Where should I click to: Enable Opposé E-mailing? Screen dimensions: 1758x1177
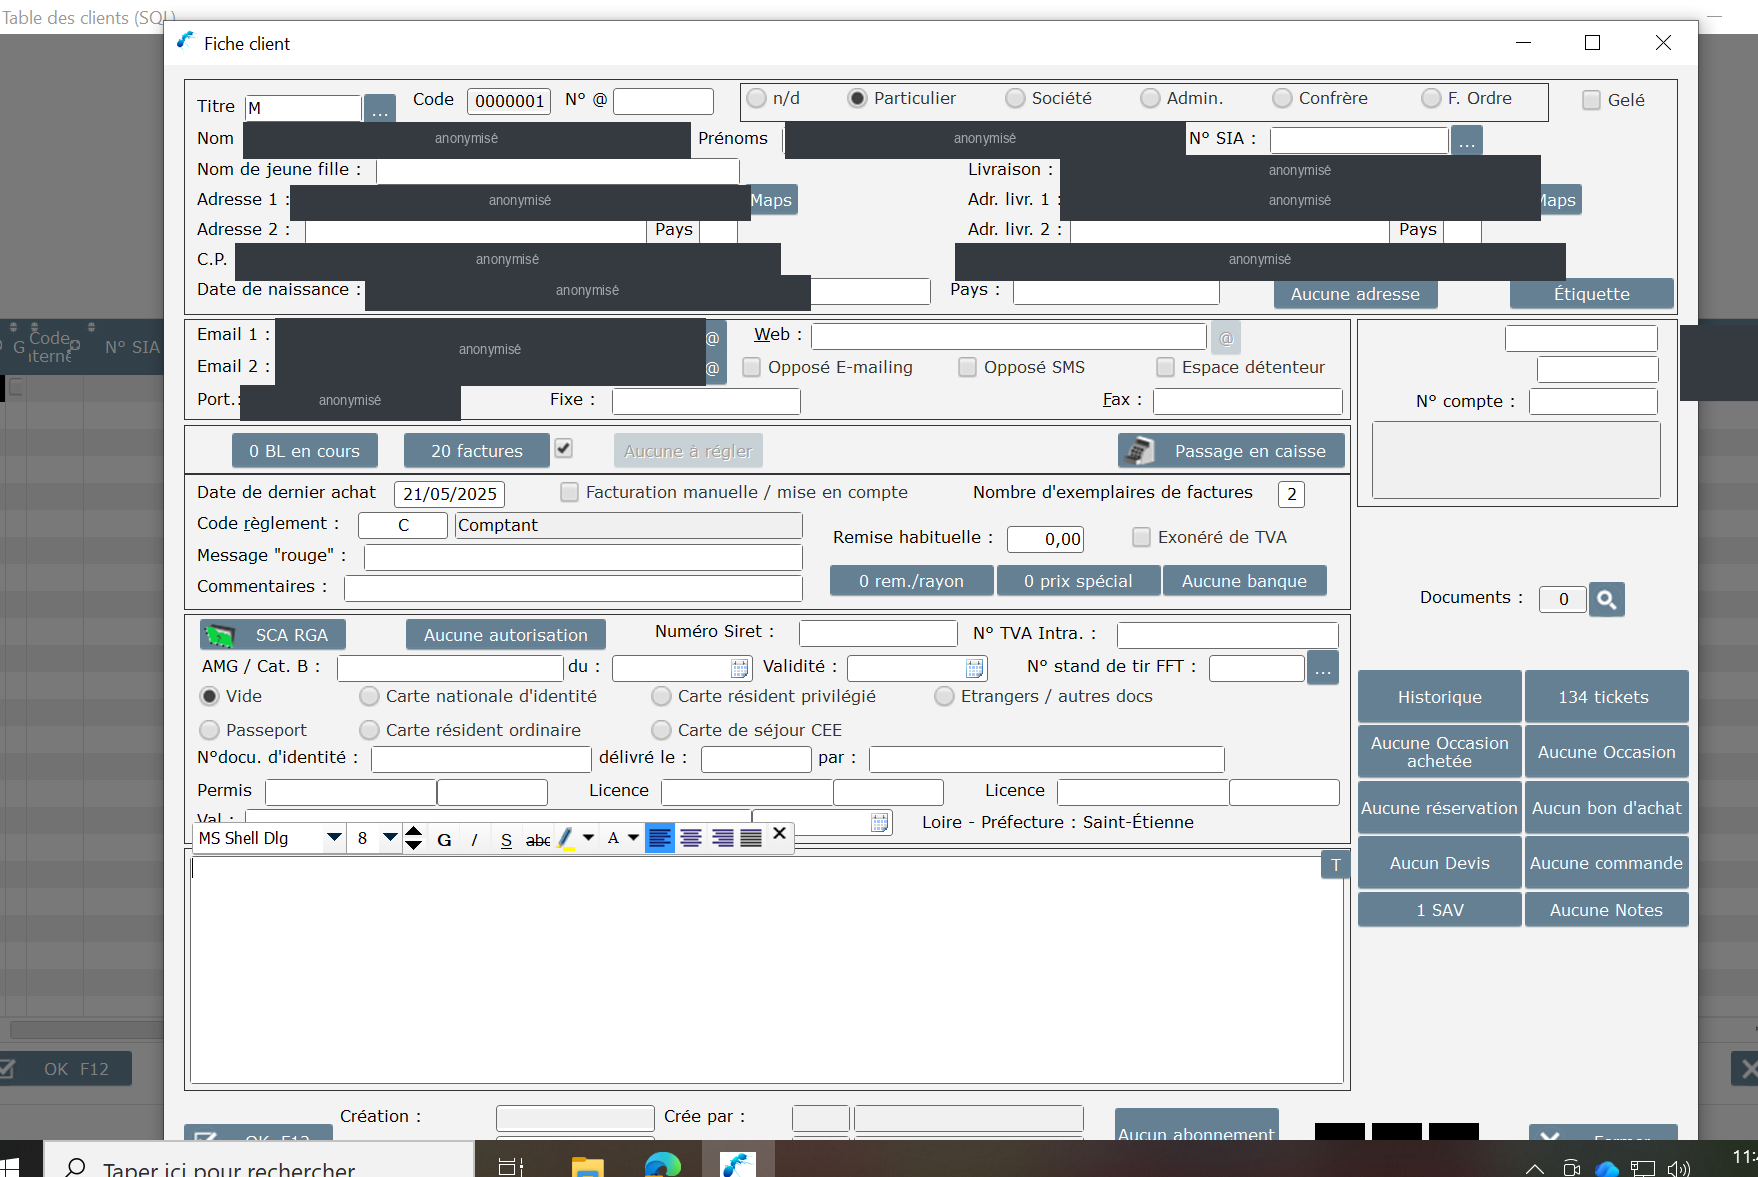[752, 367]
